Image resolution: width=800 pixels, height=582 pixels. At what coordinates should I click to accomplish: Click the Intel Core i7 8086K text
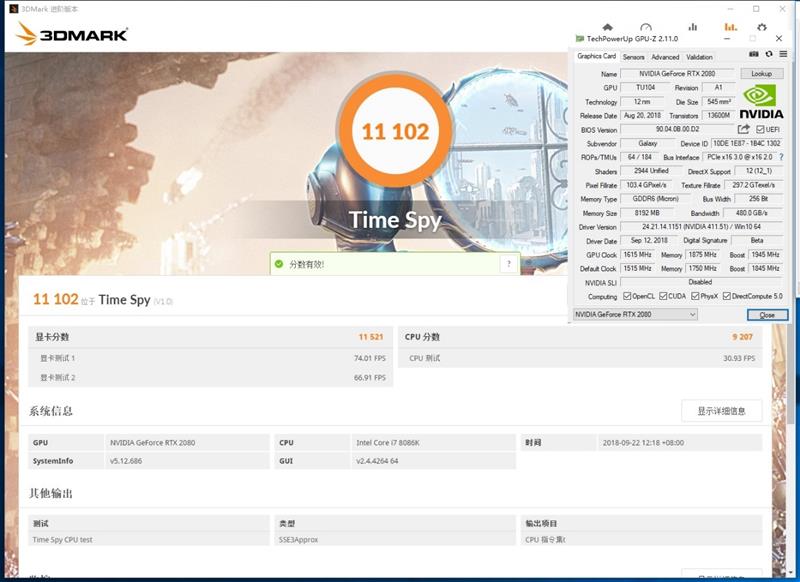(x=388, y=443)
